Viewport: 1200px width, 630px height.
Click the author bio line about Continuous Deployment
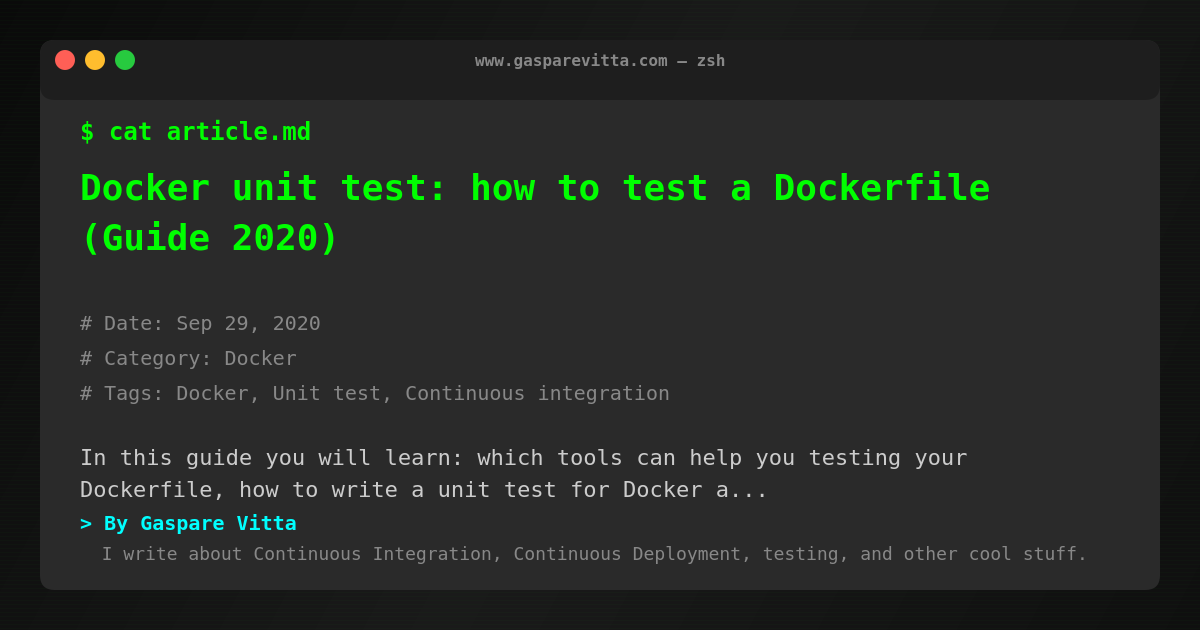pos(594,554)
